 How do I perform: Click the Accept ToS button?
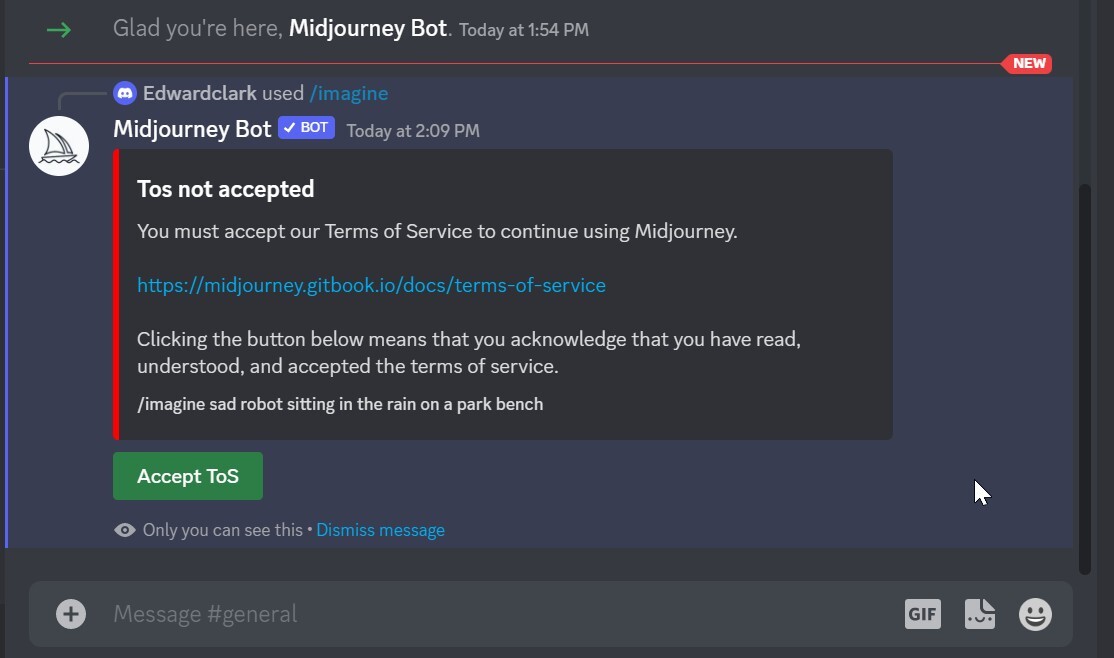coord(188,476)
